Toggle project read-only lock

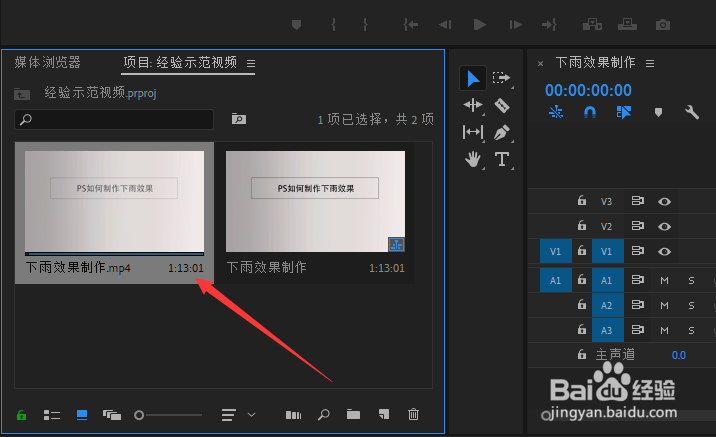(x=21, y=415)
